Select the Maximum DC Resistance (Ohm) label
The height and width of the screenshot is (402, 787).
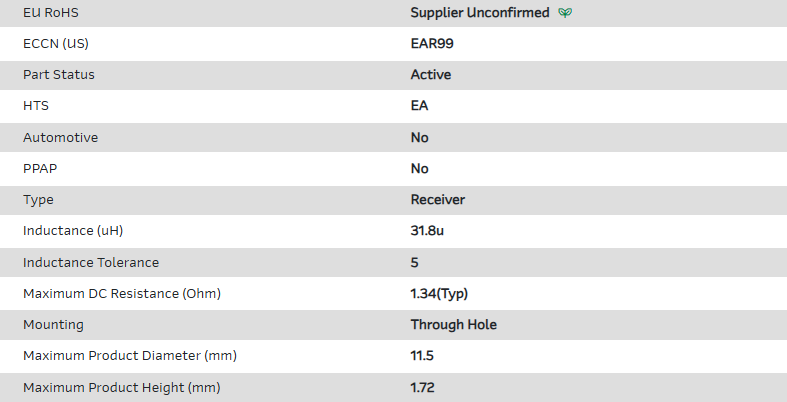point(122,293)
